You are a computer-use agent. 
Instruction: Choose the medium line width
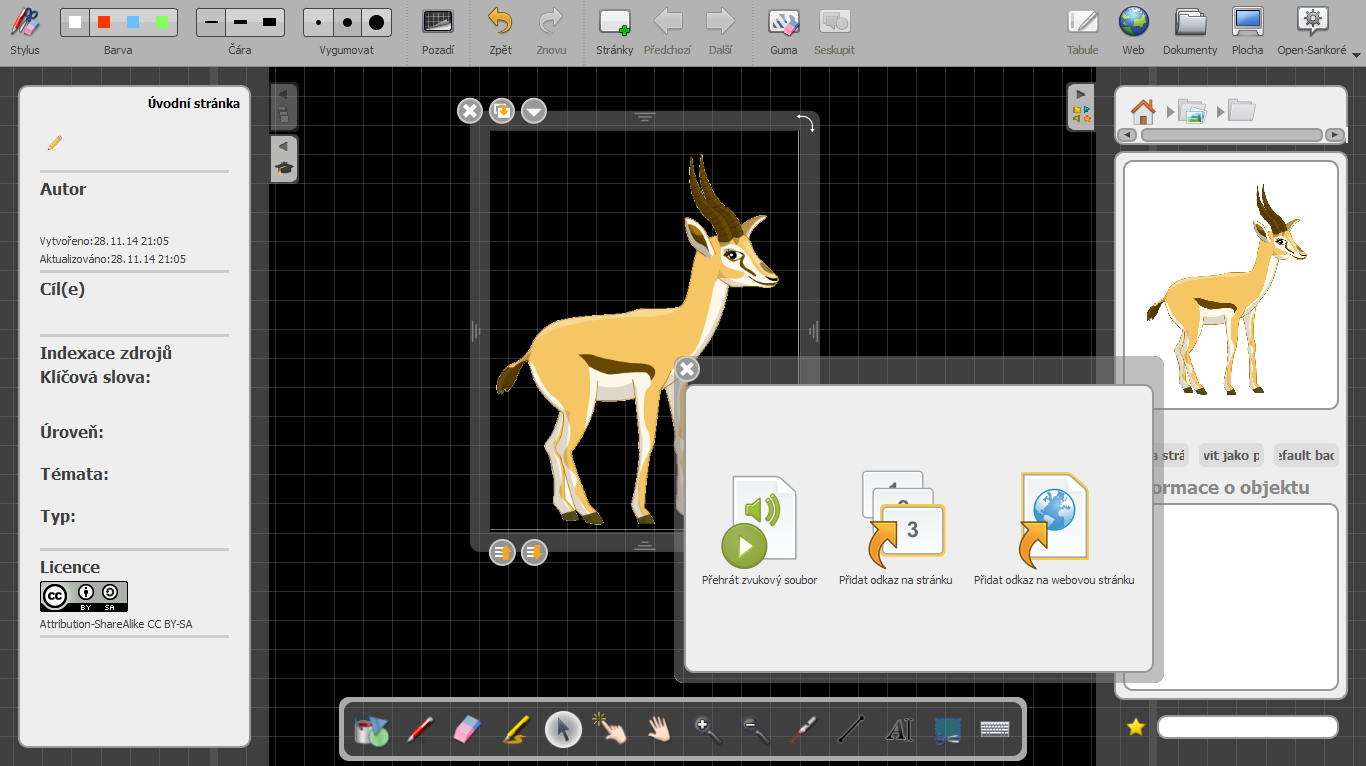tap(240, 22)
